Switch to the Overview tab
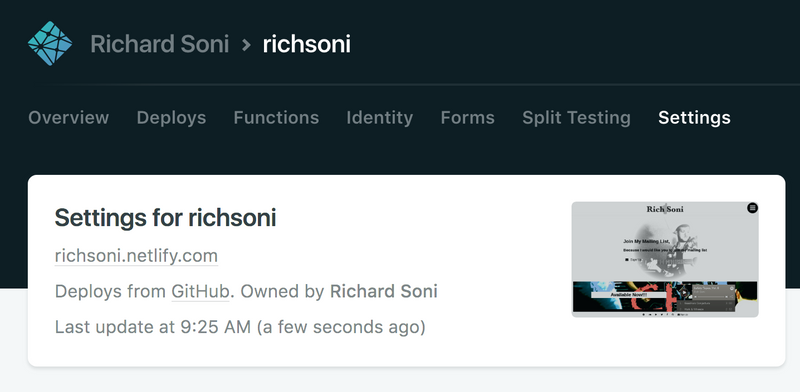The height and width of the screenshot is (392, 800). tap(68, 117)
